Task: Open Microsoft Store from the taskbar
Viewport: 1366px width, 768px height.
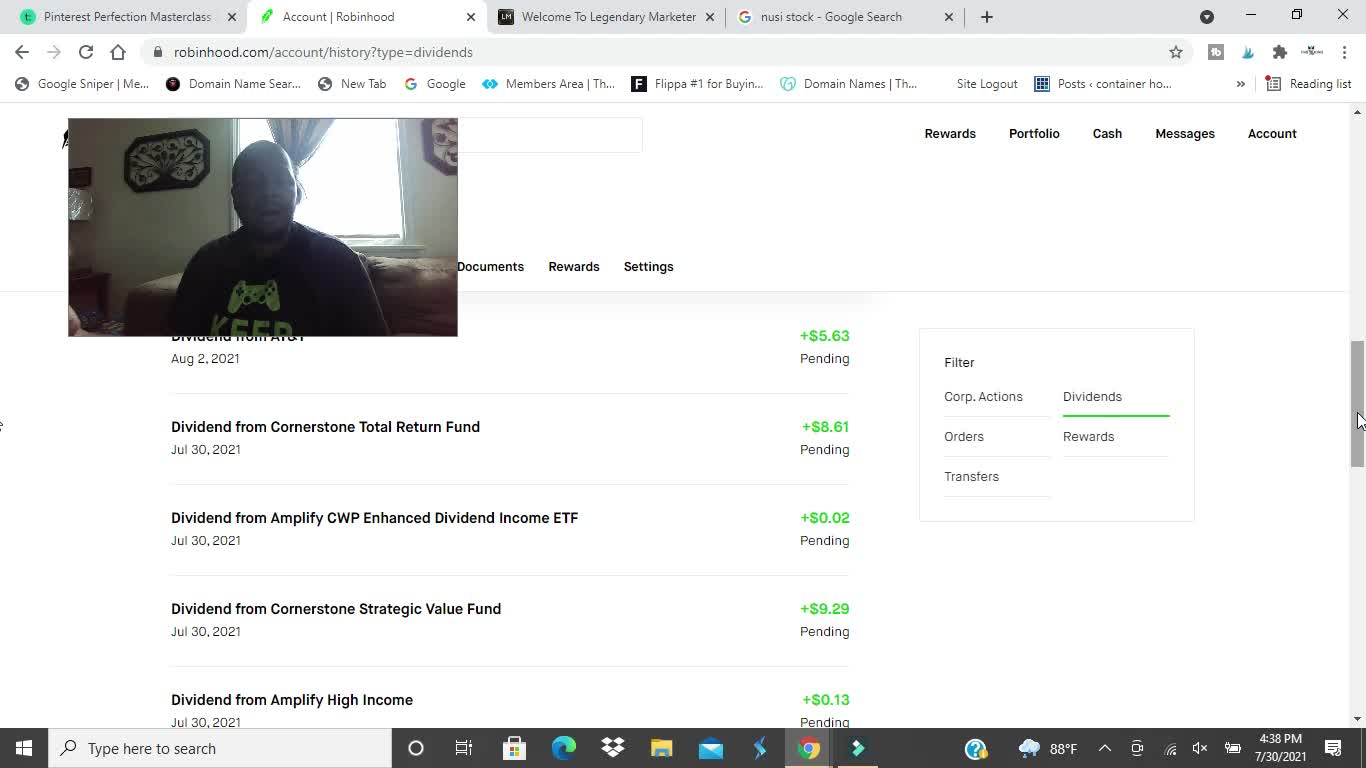Action: [x=514, y=748]
